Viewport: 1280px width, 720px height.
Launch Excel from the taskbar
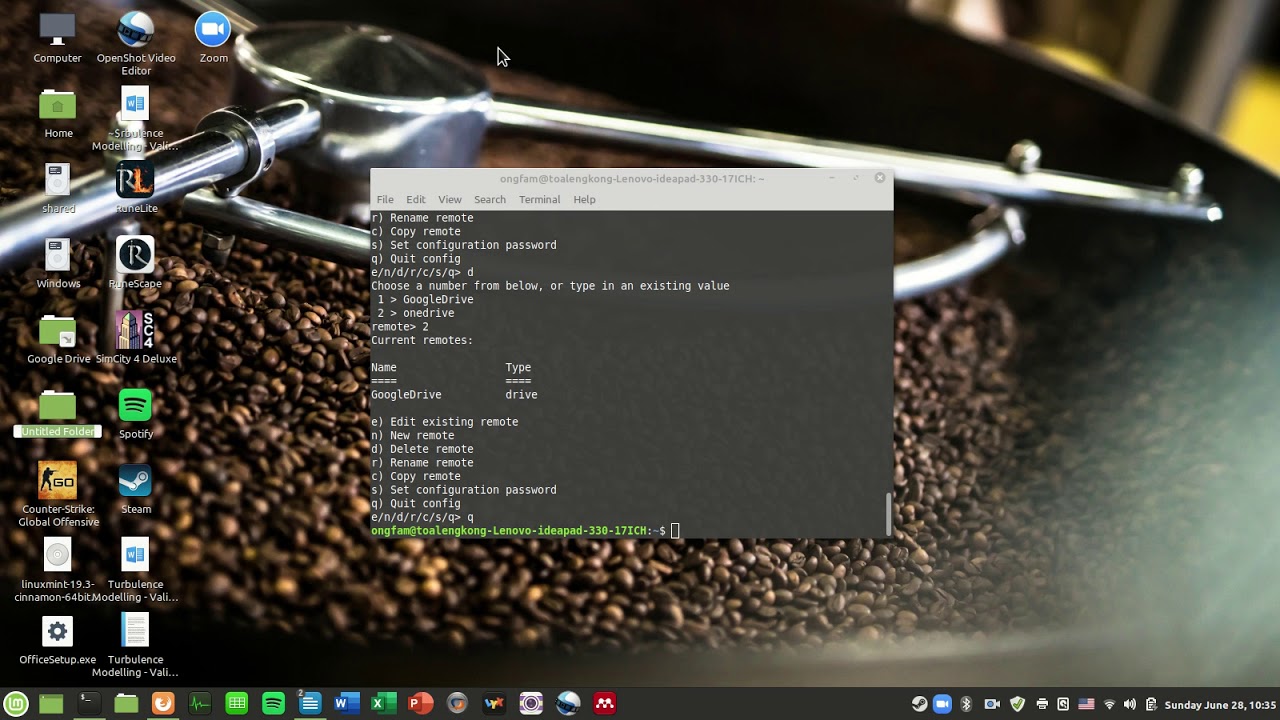click(x=383, y=704)
